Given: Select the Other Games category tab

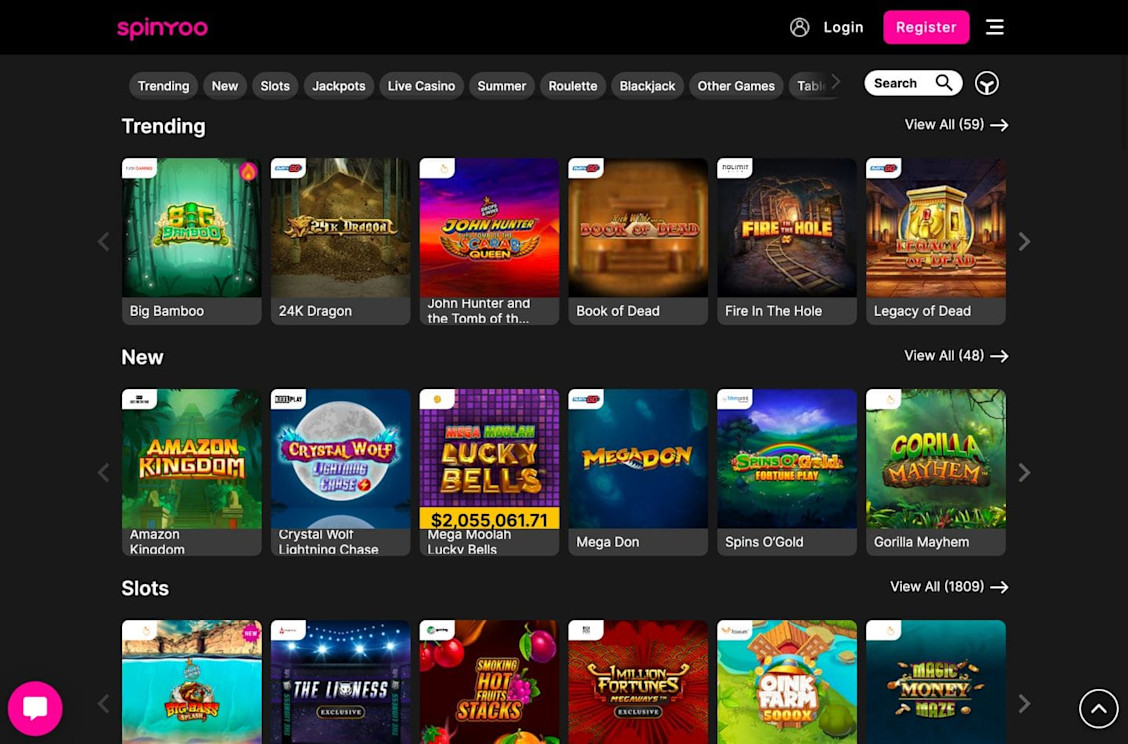Looking at the screenshot, I should coord(736,86).
